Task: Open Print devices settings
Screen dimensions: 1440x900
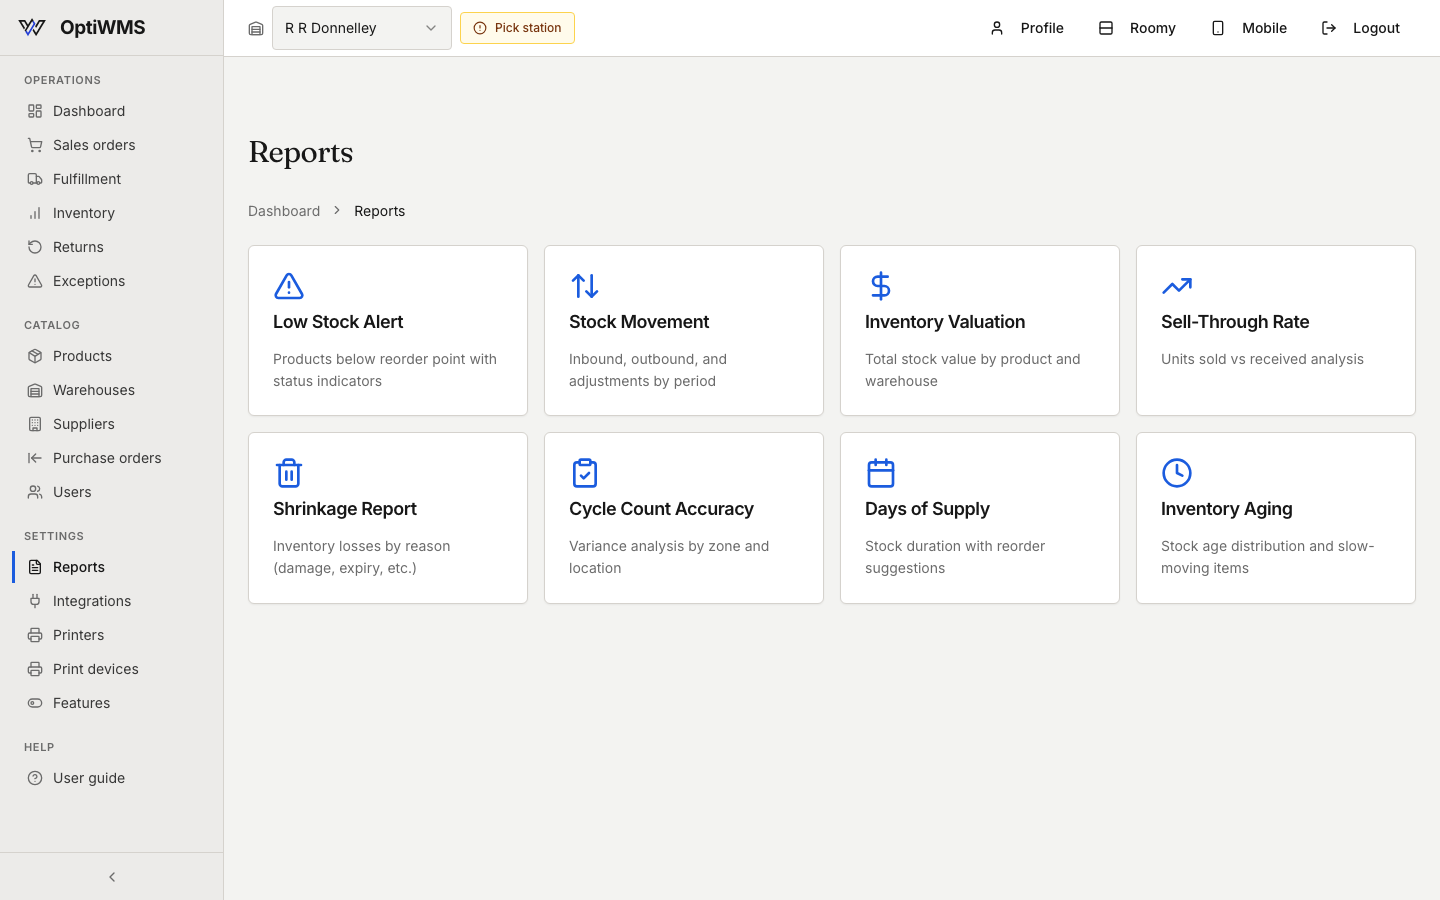Action: click(x=112, y=669)
